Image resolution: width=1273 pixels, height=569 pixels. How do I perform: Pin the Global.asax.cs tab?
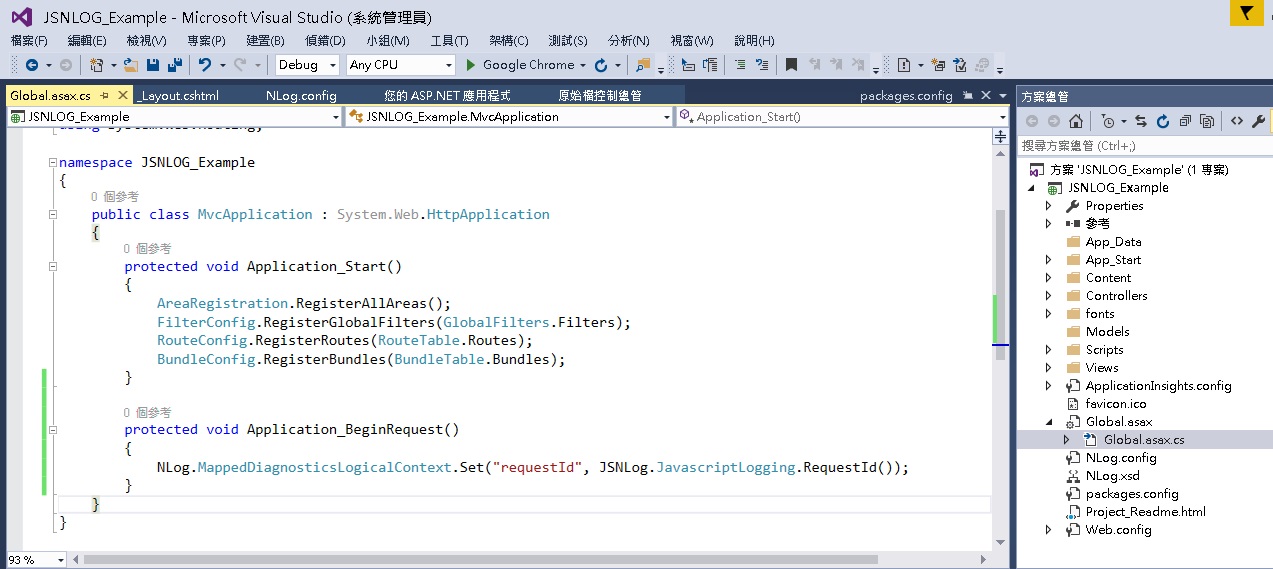click(x=104, y=95)
